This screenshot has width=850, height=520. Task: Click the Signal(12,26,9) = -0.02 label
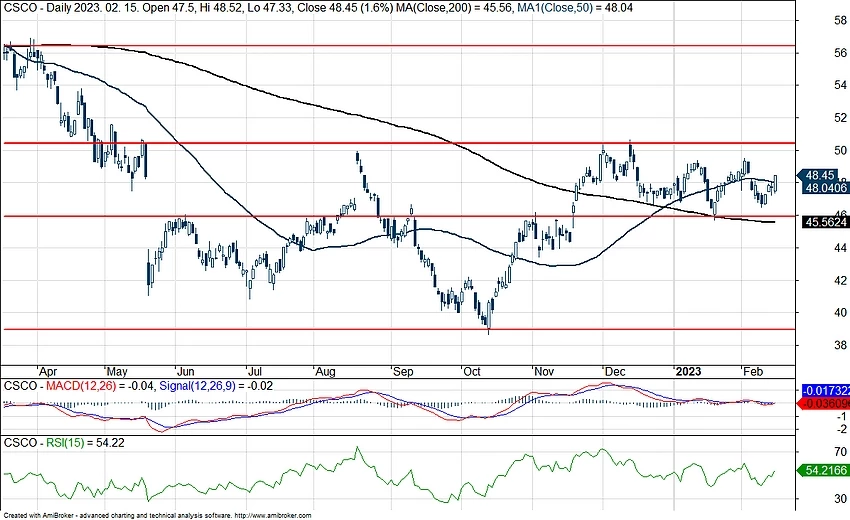(x=216, y=386)
